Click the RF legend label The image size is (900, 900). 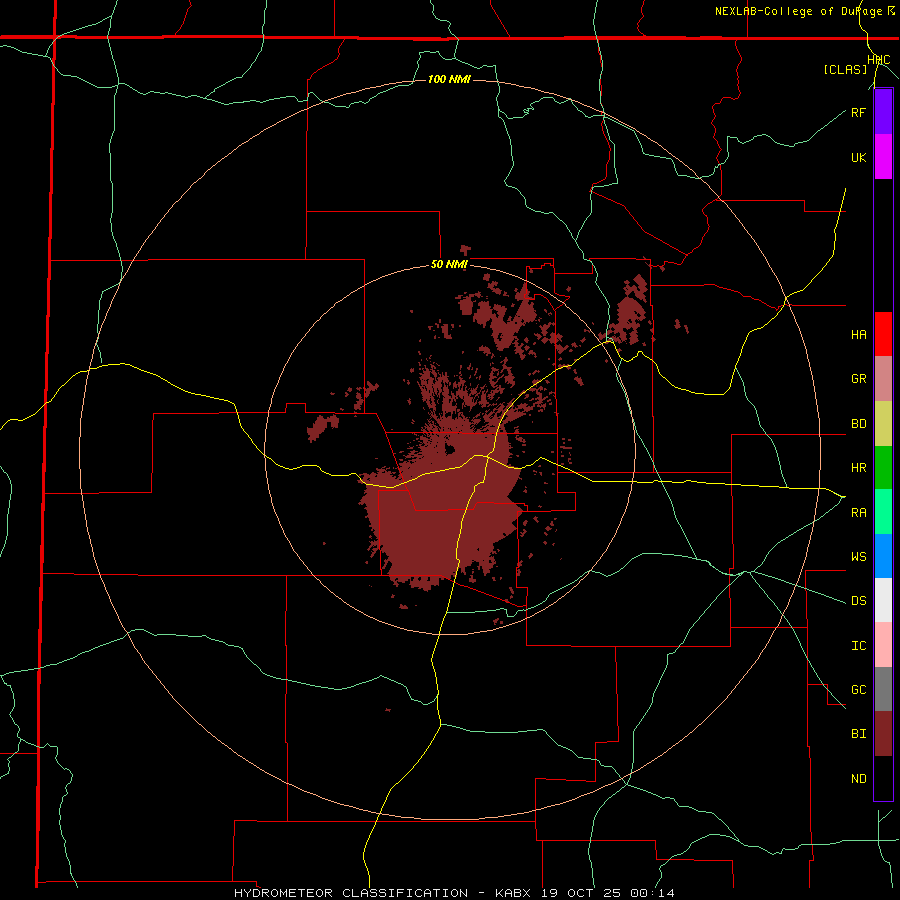point(858,112)
